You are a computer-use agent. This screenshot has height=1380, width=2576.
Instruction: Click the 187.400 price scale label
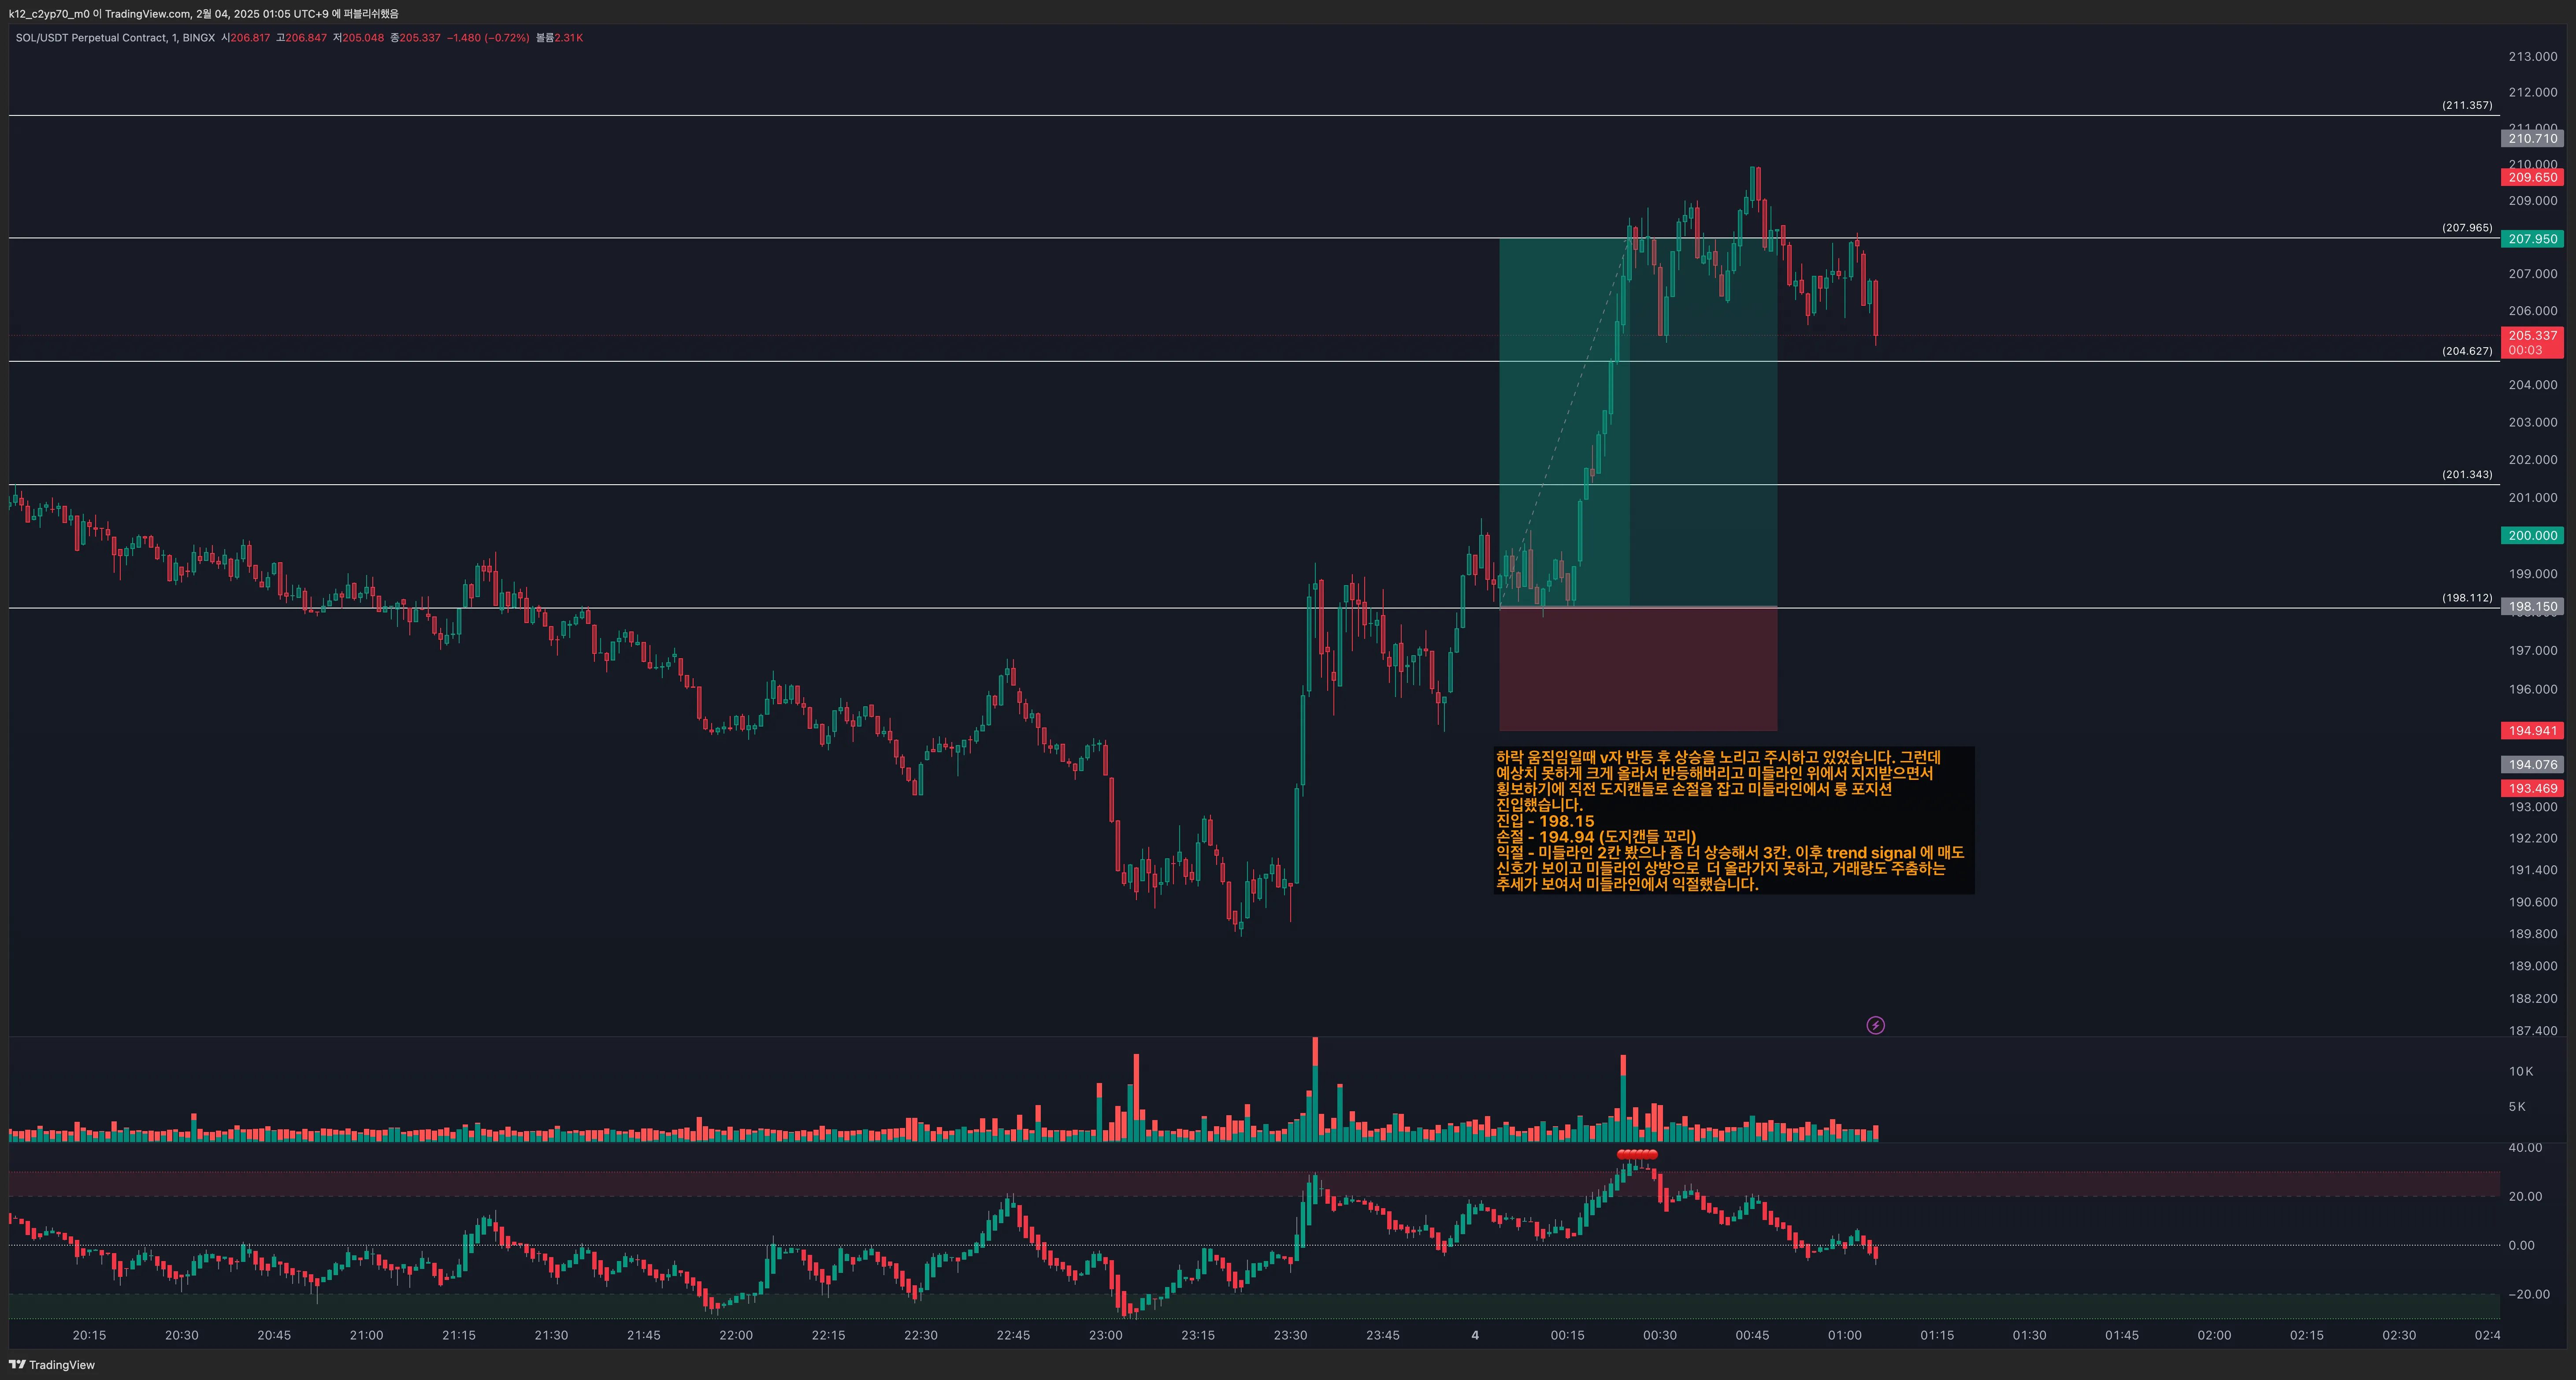[x=2532, y=1030]
